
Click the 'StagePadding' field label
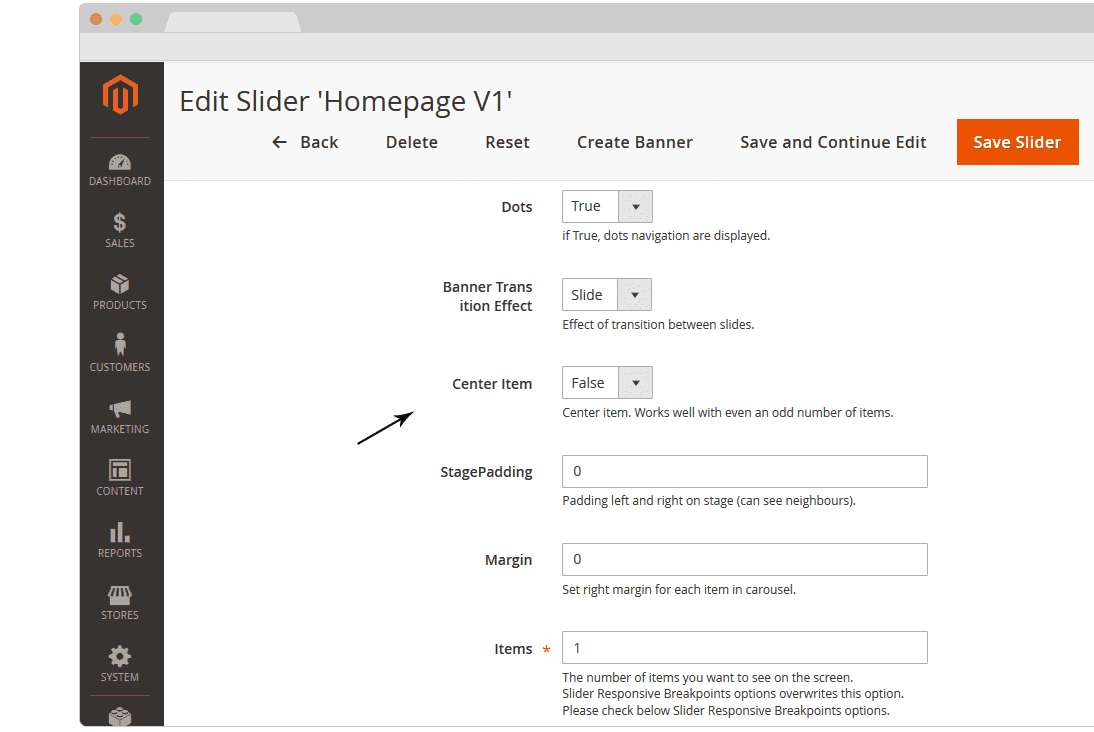tap(486, 472)
